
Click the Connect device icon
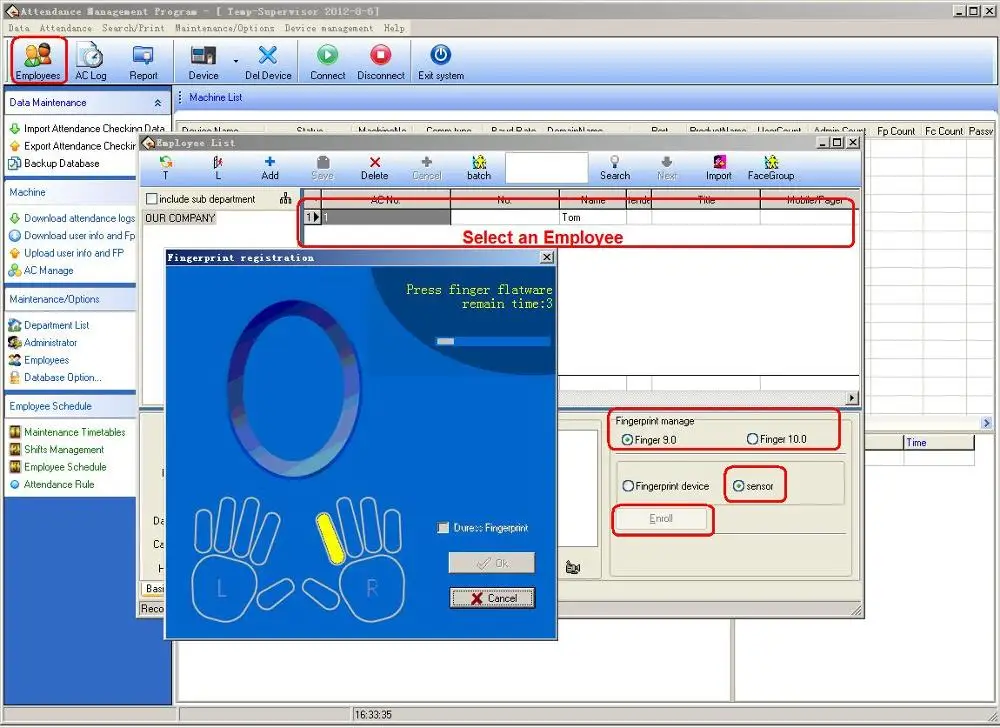coord(326,60)
